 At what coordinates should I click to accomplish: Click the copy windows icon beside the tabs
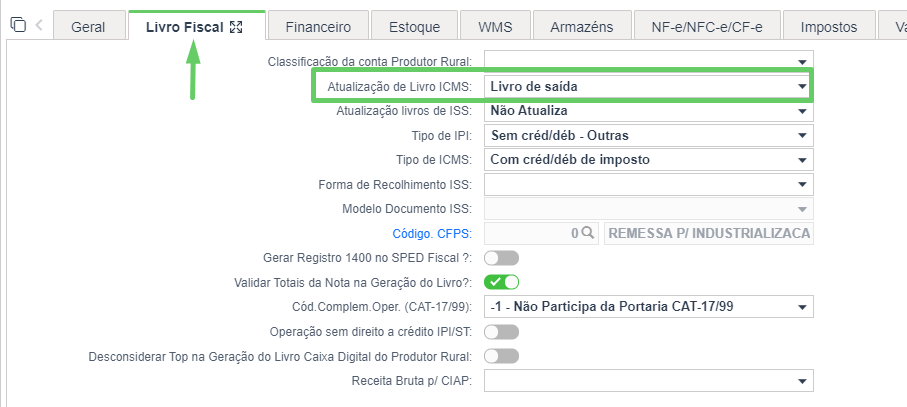click(x=19, y=25)
